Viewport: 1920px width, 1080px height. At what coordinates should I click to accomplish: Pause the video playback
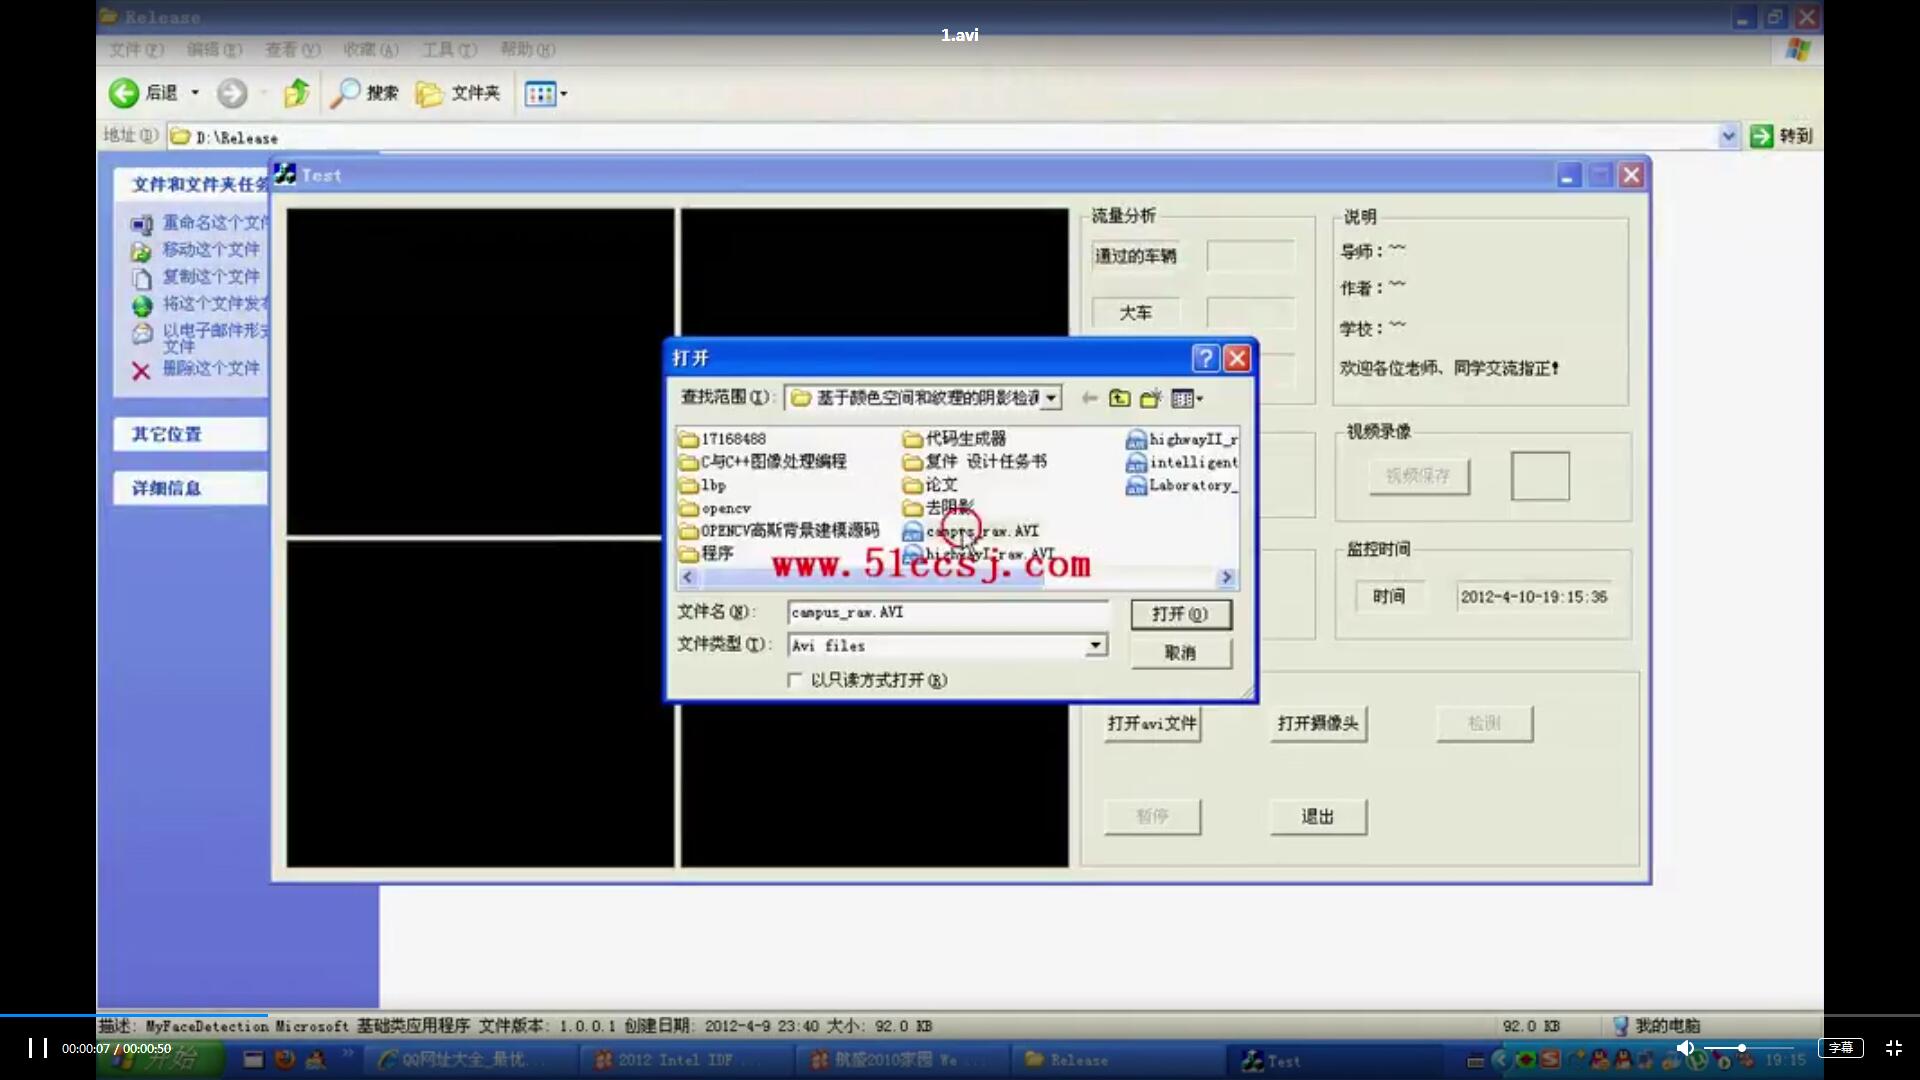click(38, 1048)
